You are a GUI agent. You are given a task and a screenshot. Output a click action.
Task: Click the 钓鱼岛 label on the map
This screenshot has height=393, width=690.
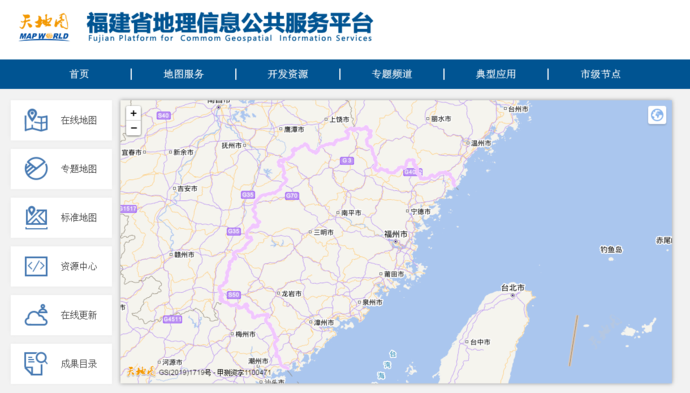611,250
